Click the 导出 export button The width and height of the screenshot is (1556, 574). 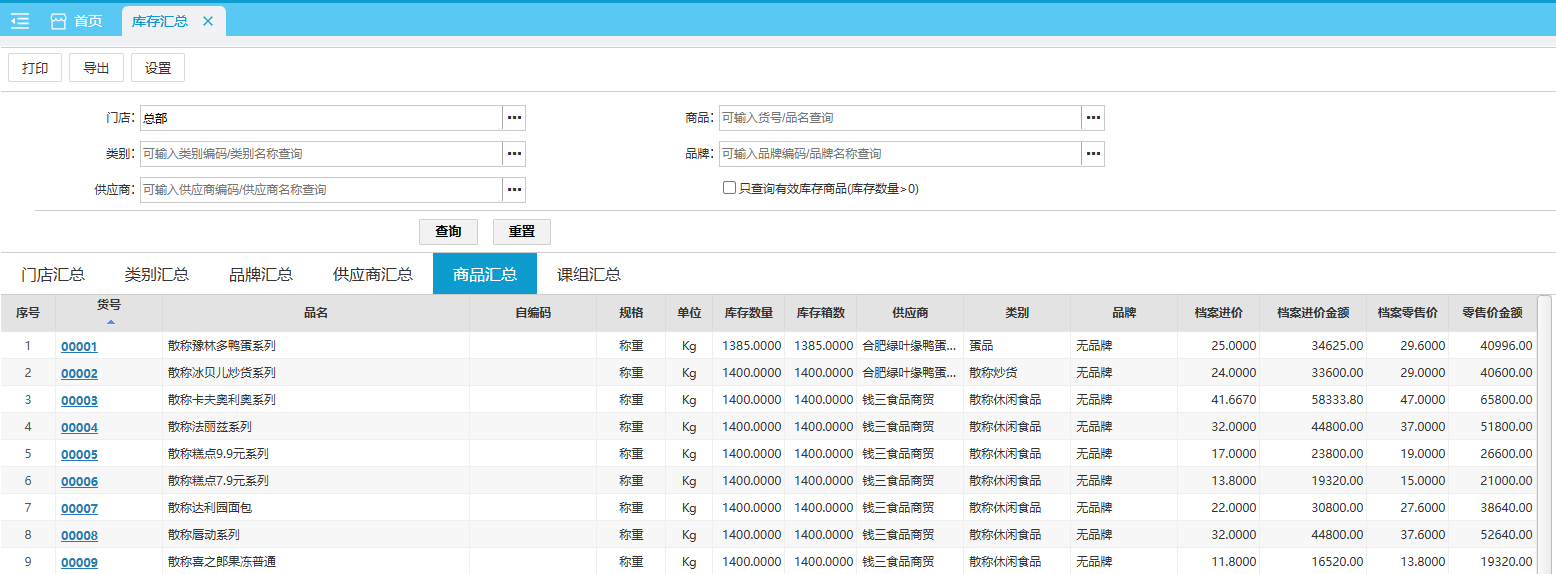click(96, 68)
